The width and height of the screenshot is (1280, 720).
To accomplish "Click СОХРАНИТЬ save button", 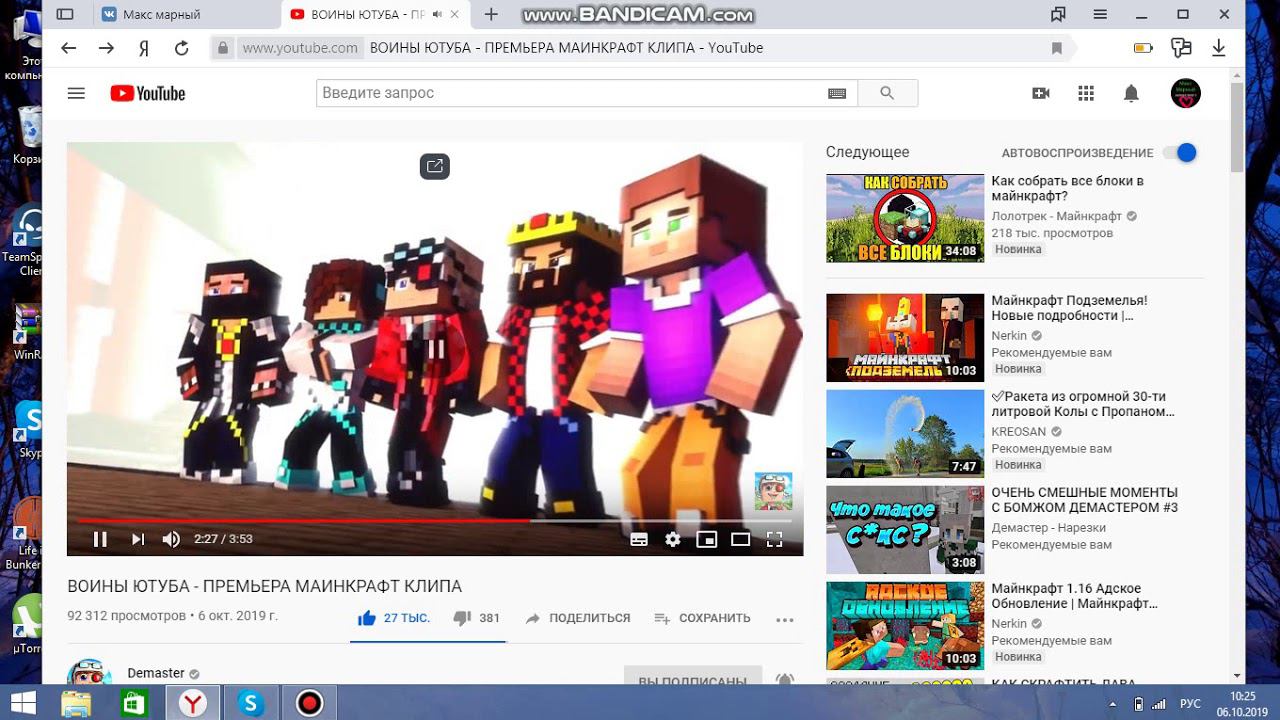I will [702, 618].
